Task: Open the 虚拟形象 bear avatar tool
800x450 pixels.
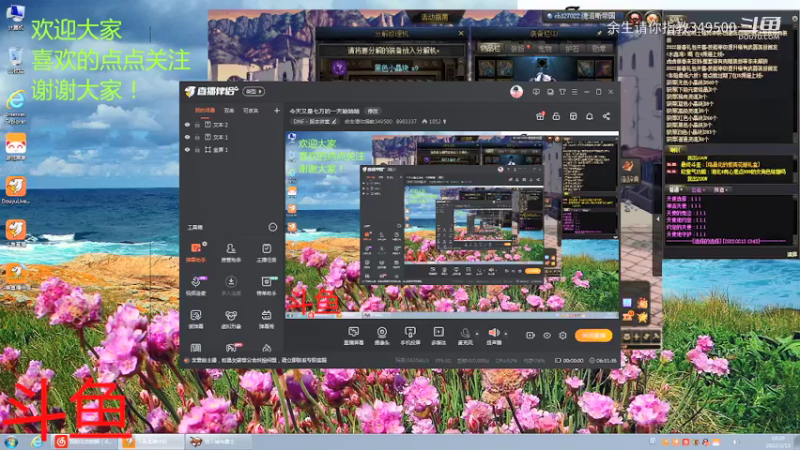Action: (231, 318)
